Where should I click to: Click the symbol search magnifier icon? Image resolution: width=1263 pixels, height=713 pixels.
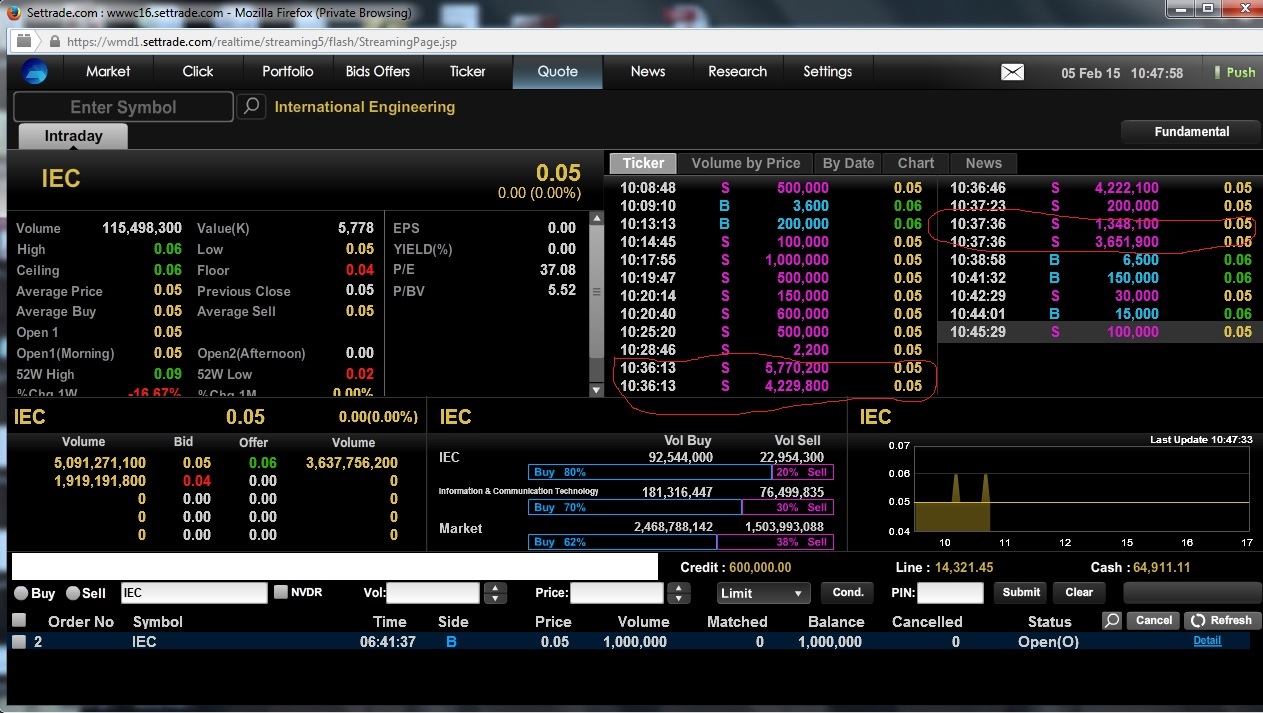[x=251, y=106]
